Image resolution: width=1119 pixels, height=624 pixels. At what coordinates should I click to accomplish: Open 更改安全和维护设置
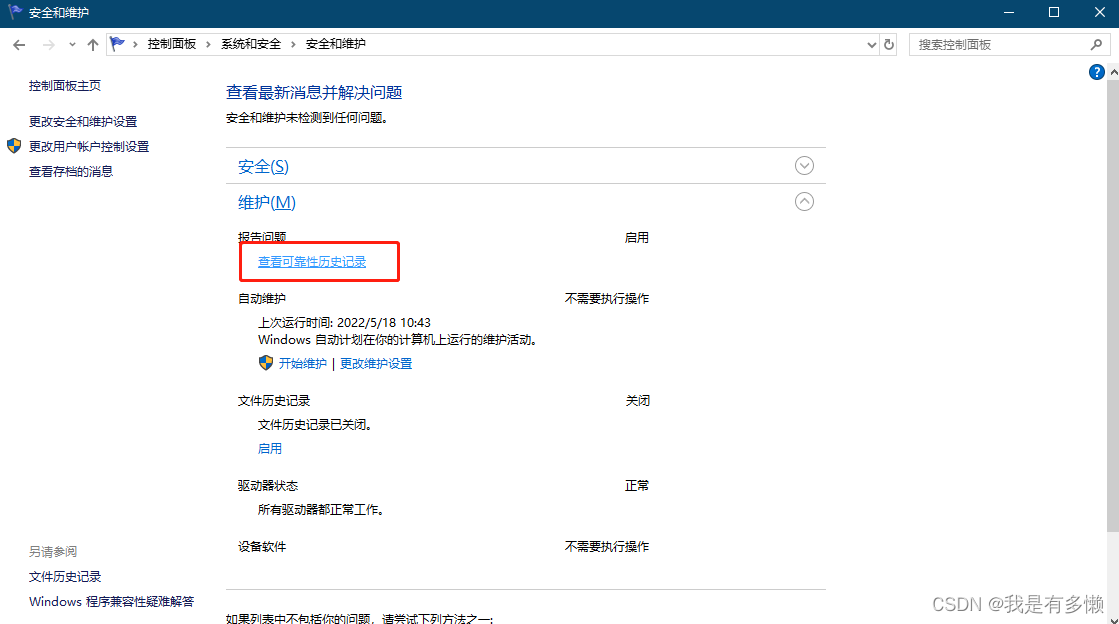pyautogui.click(x=83, y=121)
